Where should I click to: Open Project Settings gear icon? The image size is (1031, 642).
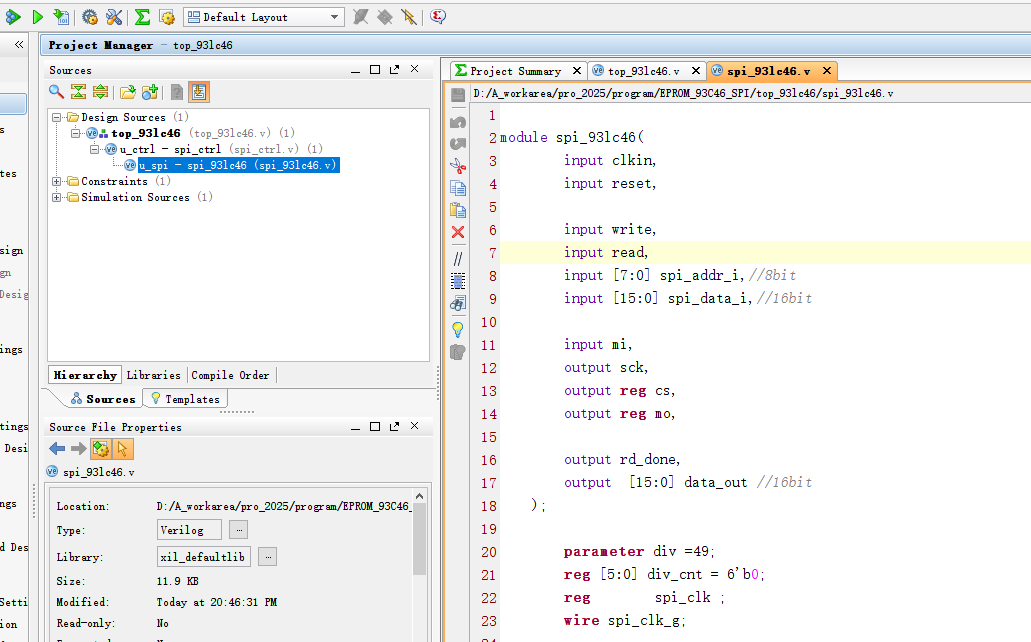(x=90, y=17)
